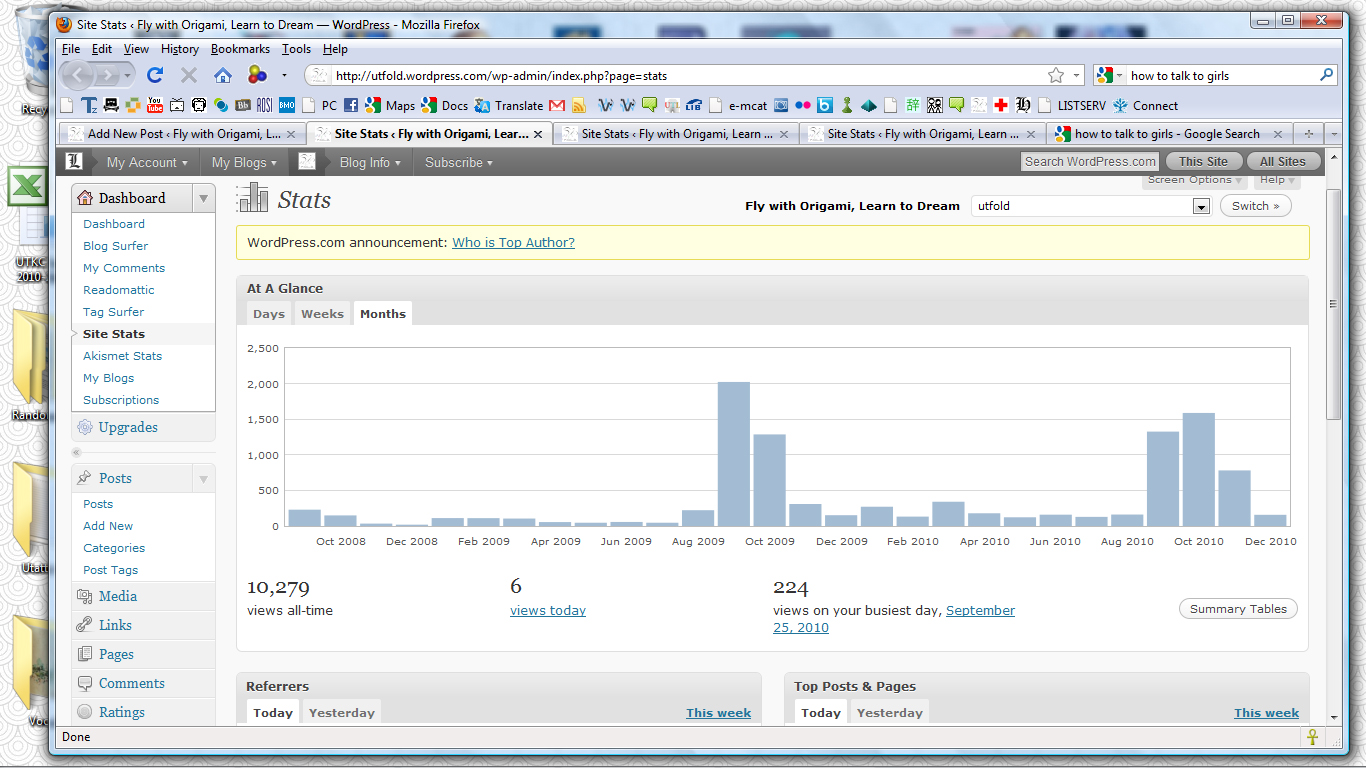
Task: Open the YouTube bookmark icon
Action: tap(155, 105)
